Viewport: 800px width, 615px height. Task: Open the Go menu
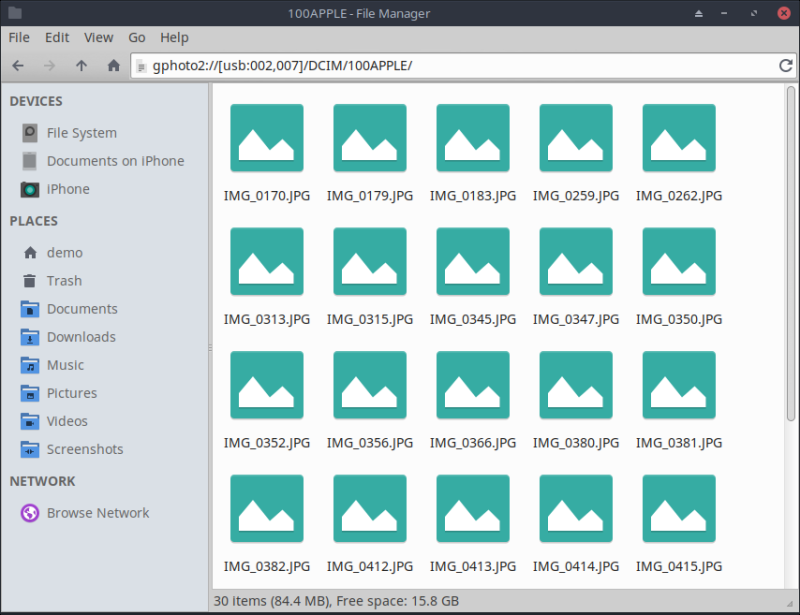point(137,37)
